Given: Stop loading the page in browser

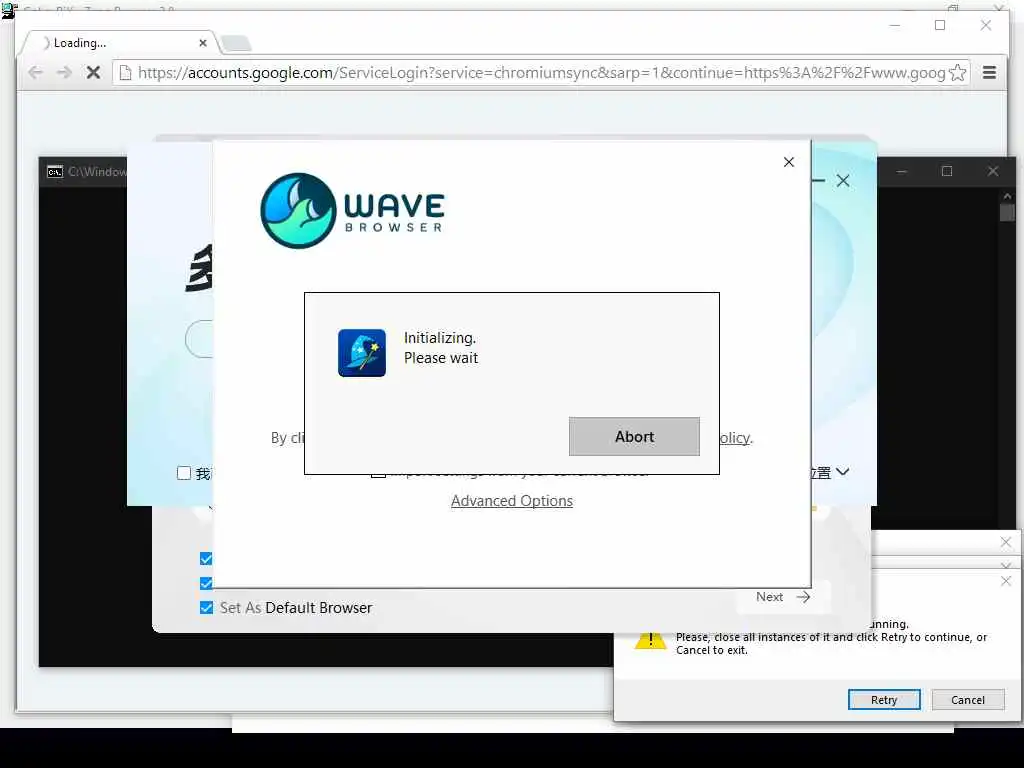Looking at the screenshot, I should 93,72.
